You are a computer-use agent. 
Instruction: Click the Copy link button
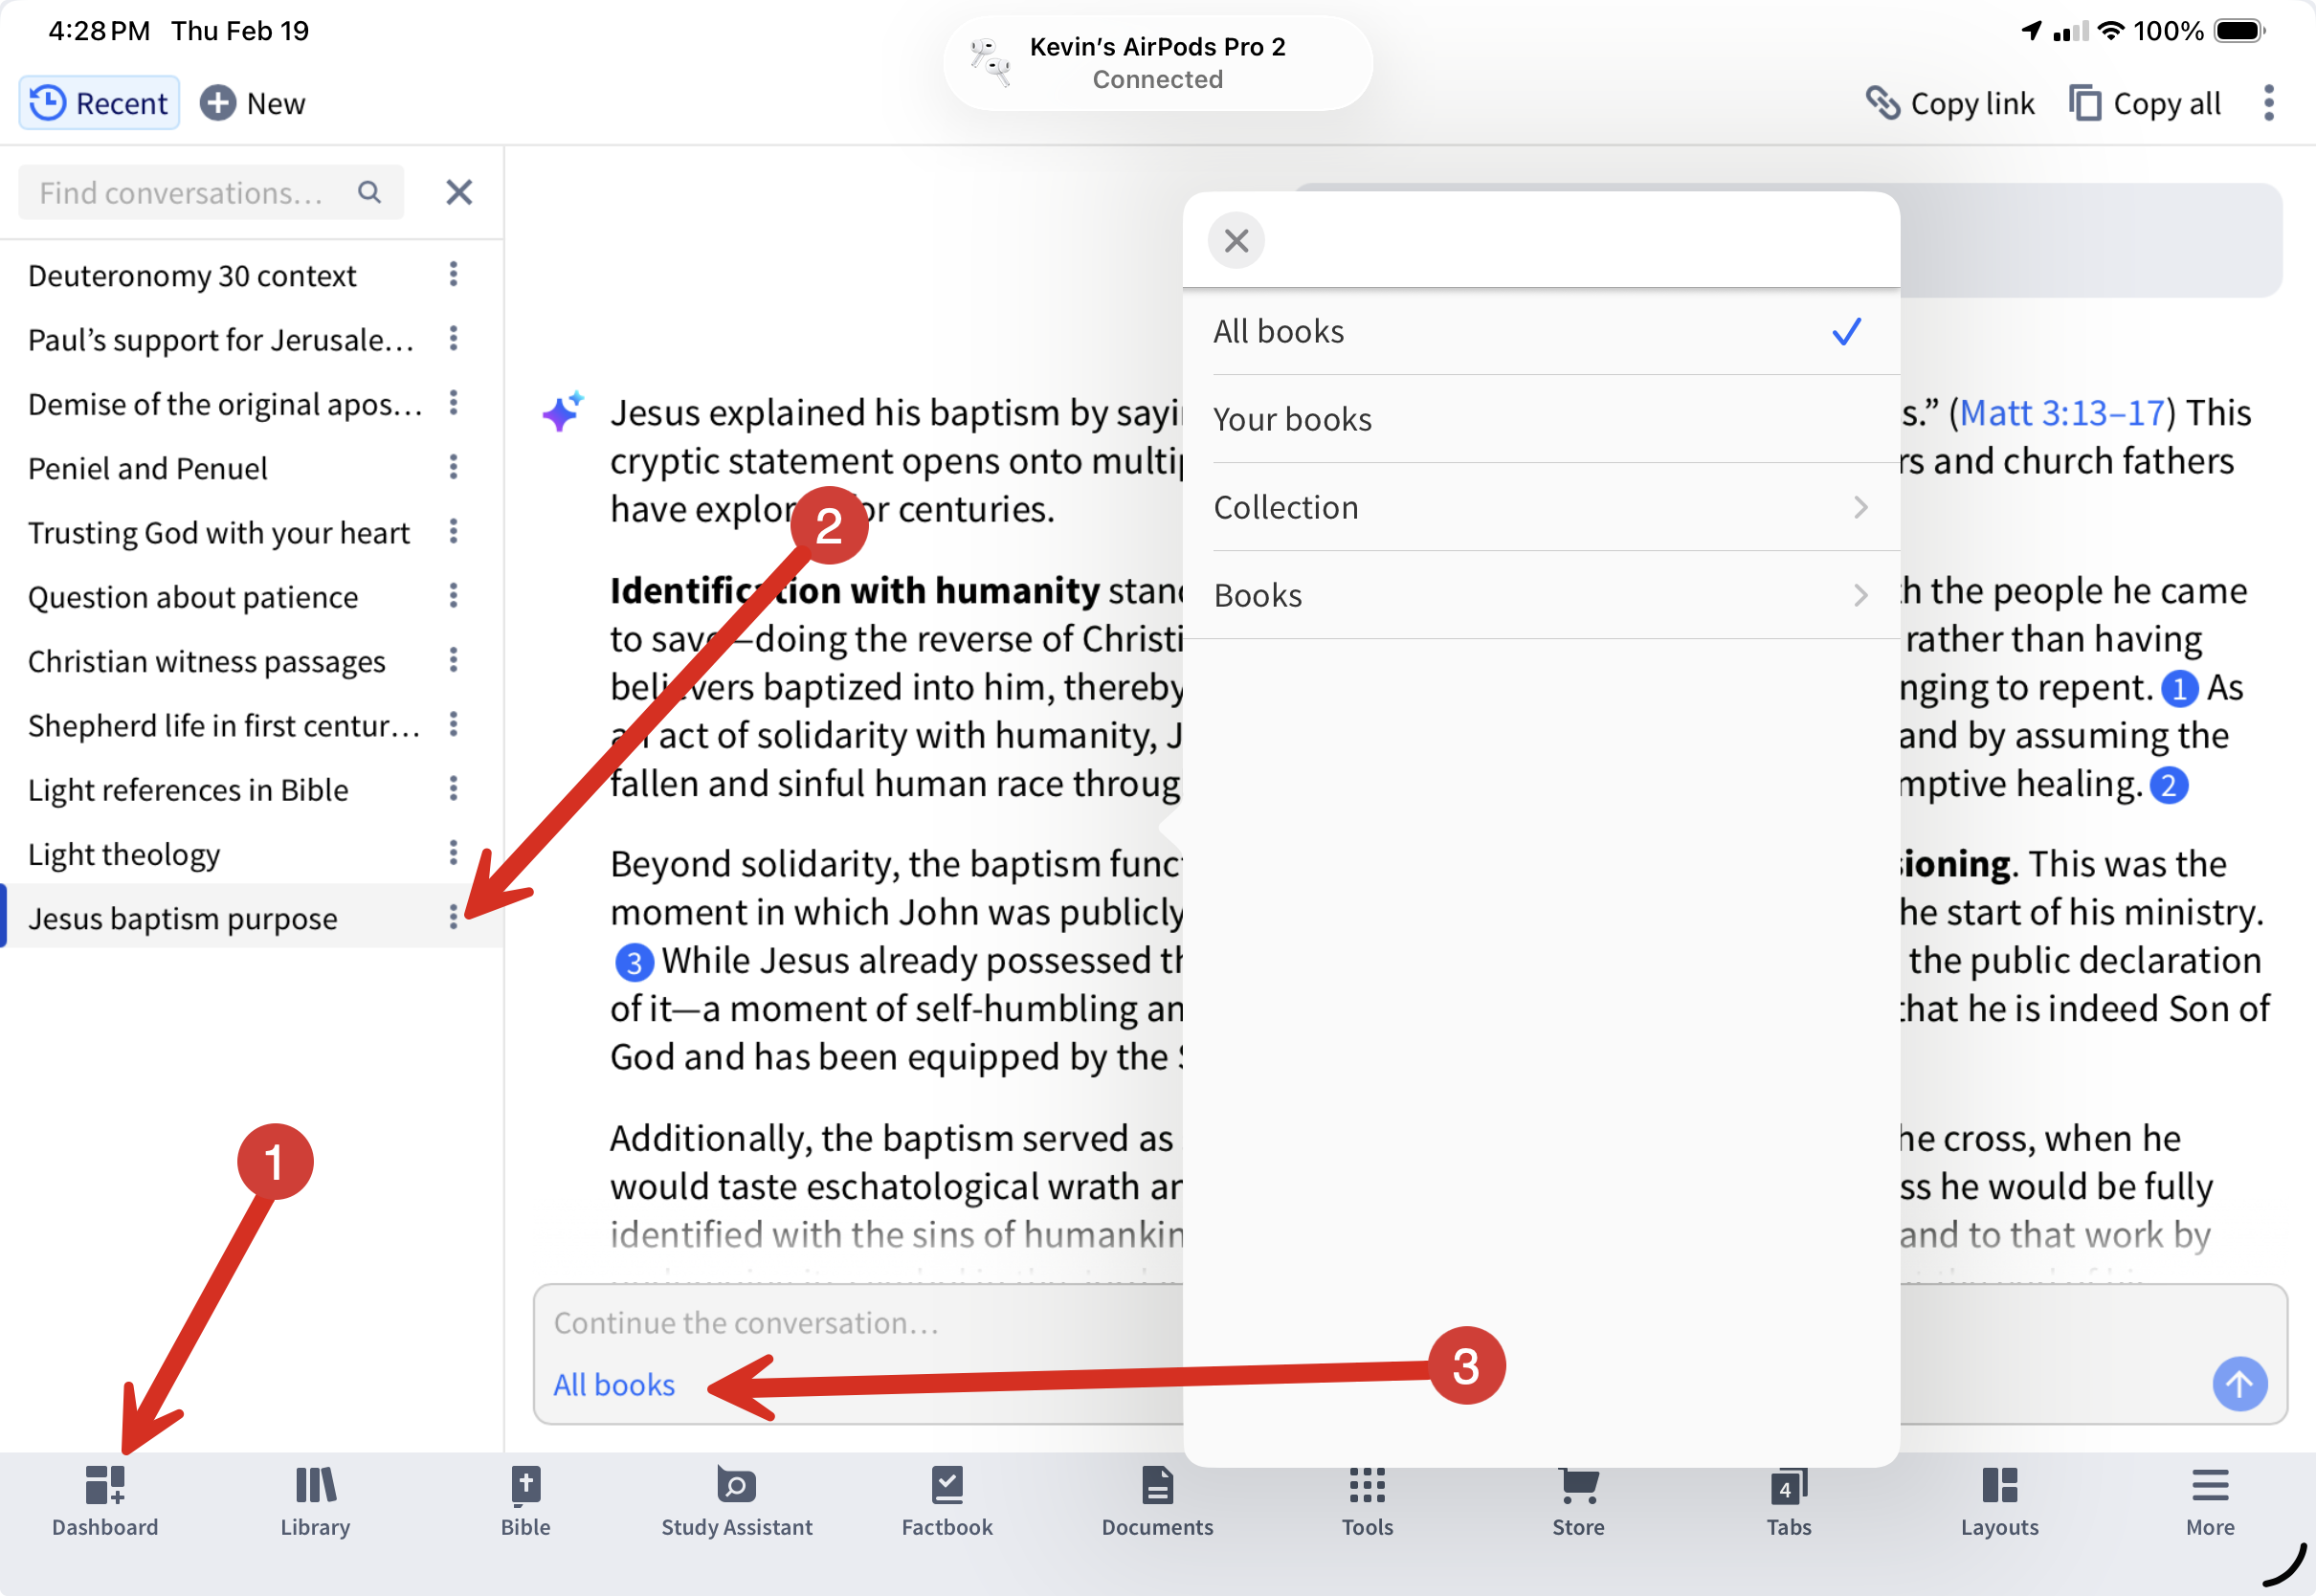(x=1949, y=103)
